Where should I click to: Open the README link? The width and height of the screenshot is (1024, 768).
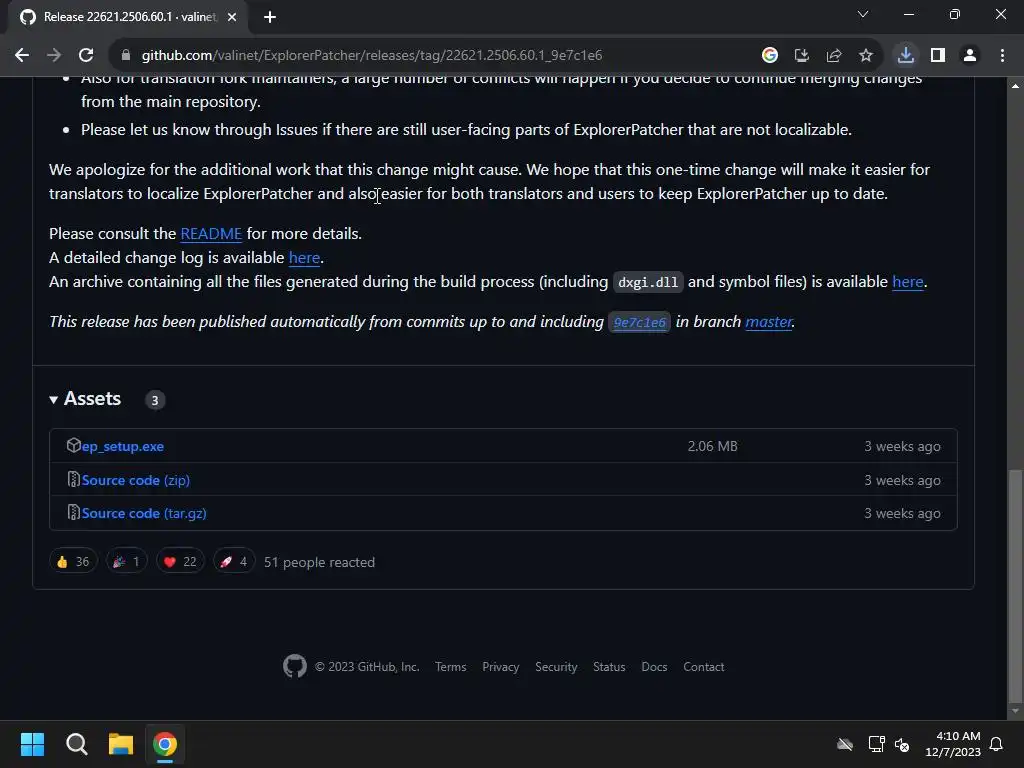pos(211,234)
